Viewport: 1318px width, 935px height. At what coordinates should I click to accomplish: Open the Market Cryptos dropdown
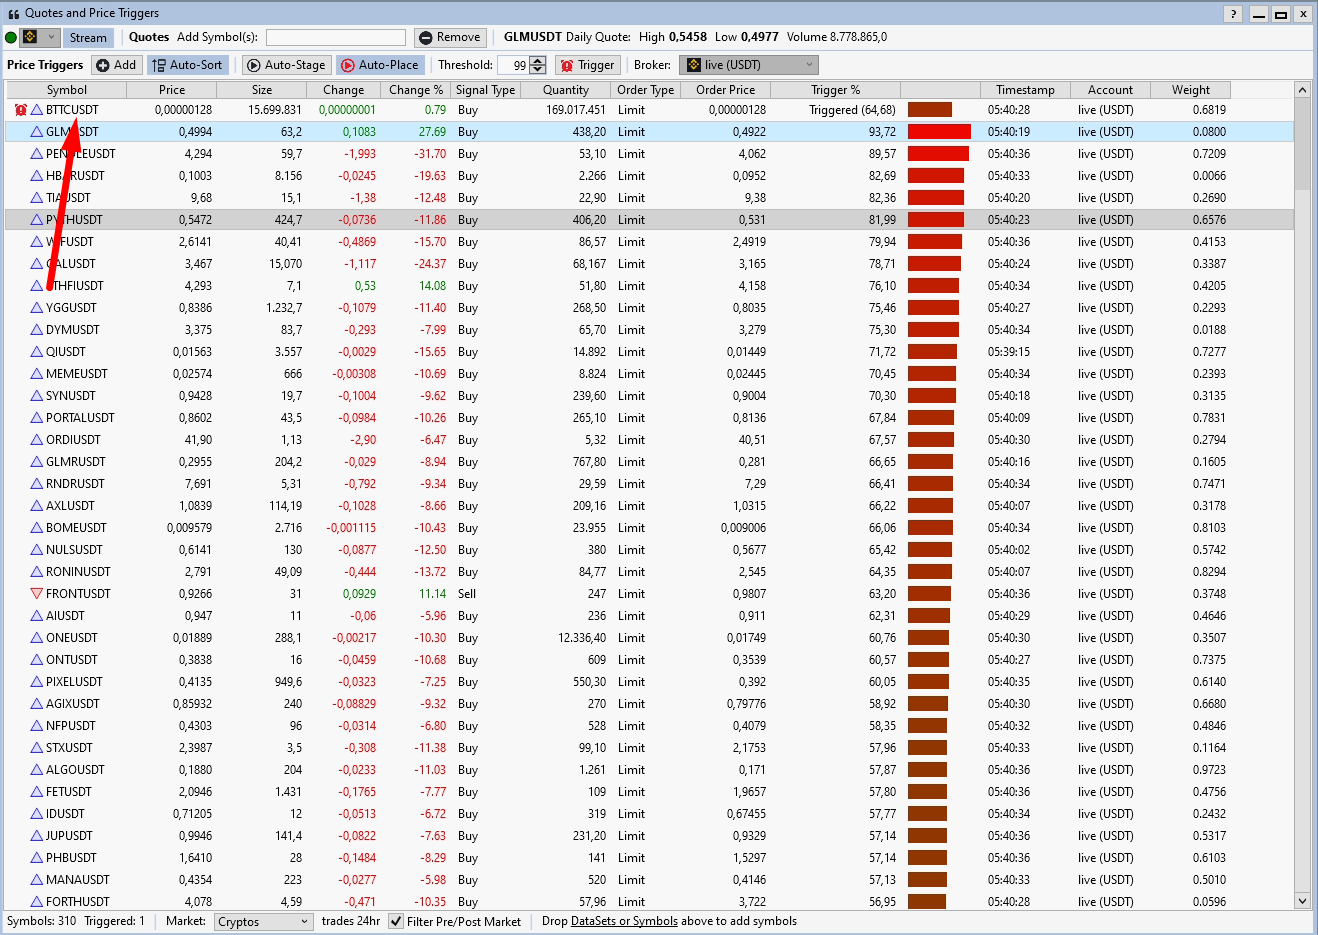point(263,922)
